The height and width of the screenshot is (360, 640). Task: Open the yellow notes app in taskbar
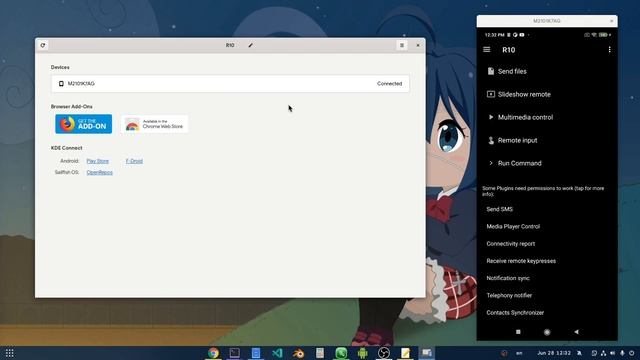tap(405, 353)
